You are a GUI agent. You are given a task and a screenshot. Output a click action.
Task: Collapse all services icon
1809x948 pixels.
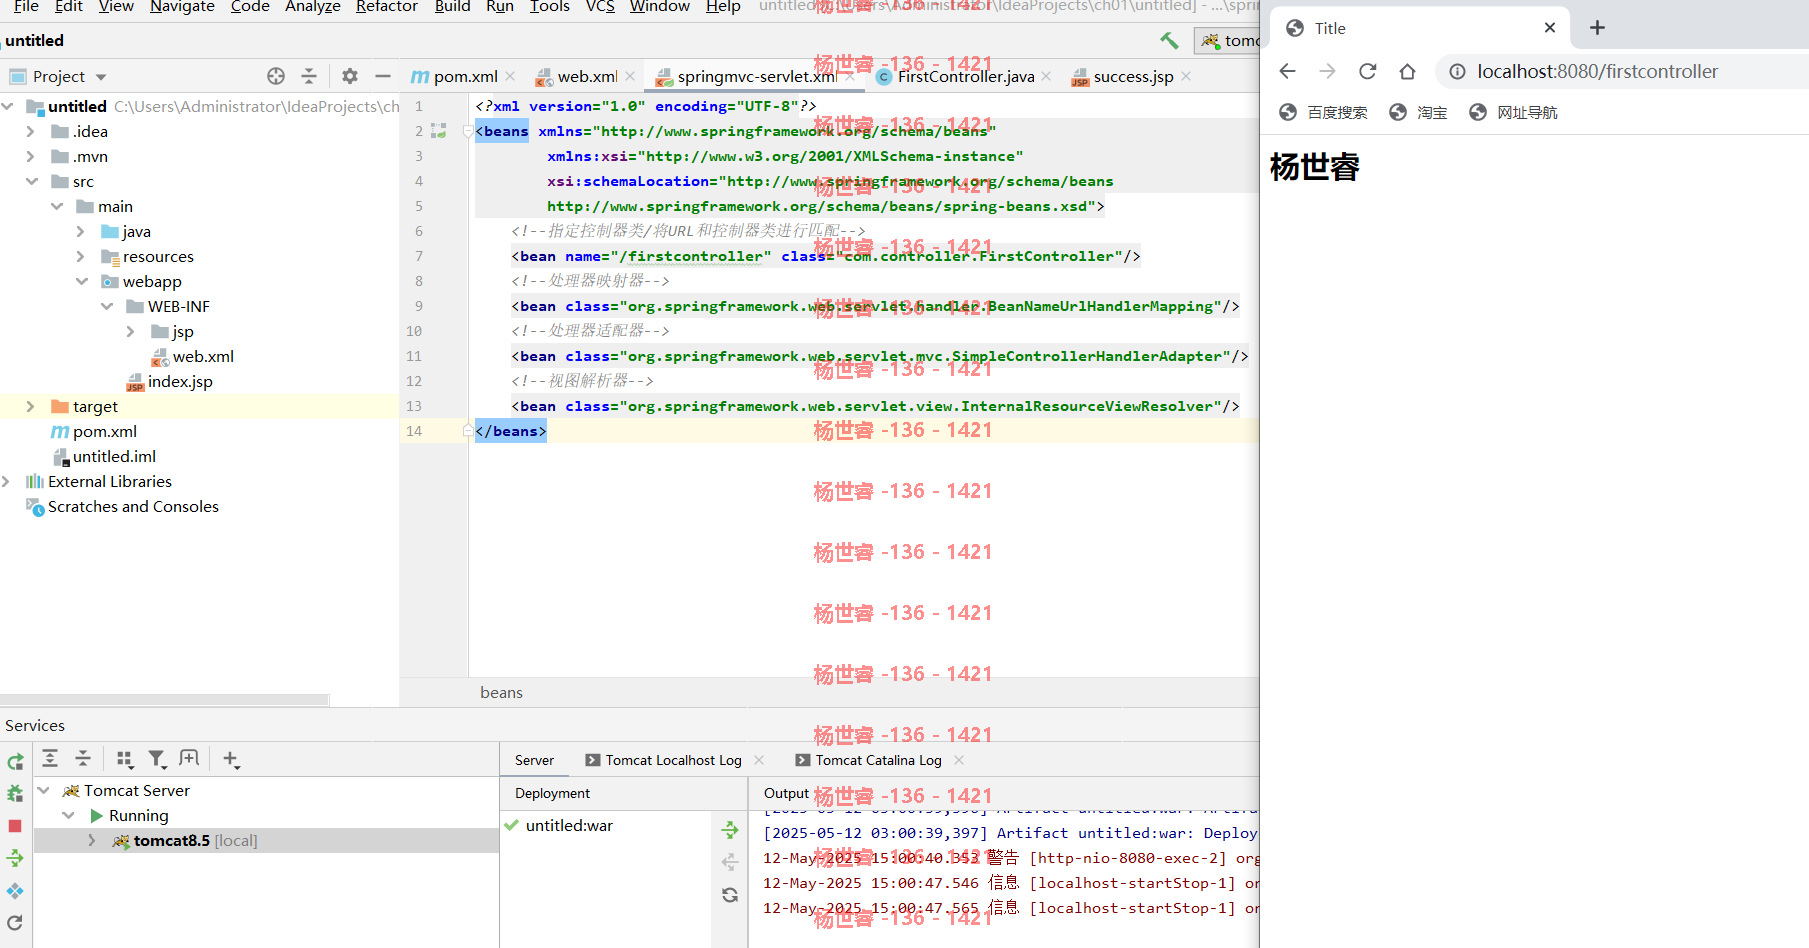[x=83, y=758]
